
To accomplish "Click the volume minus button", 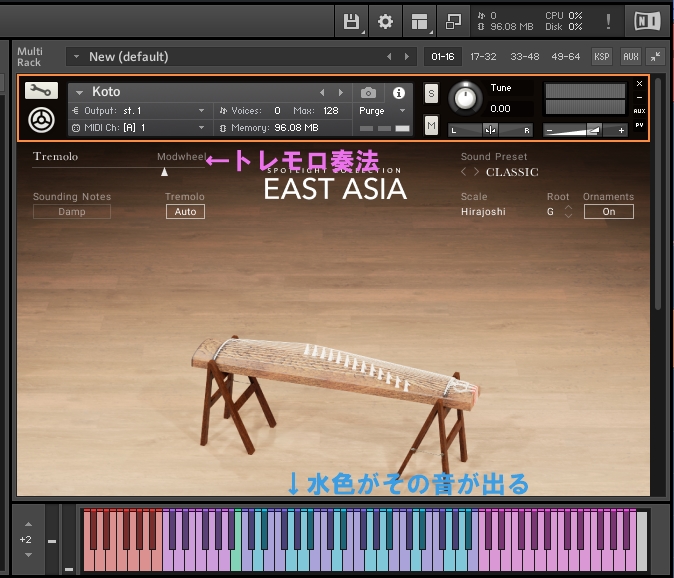I will coord(549,130).
